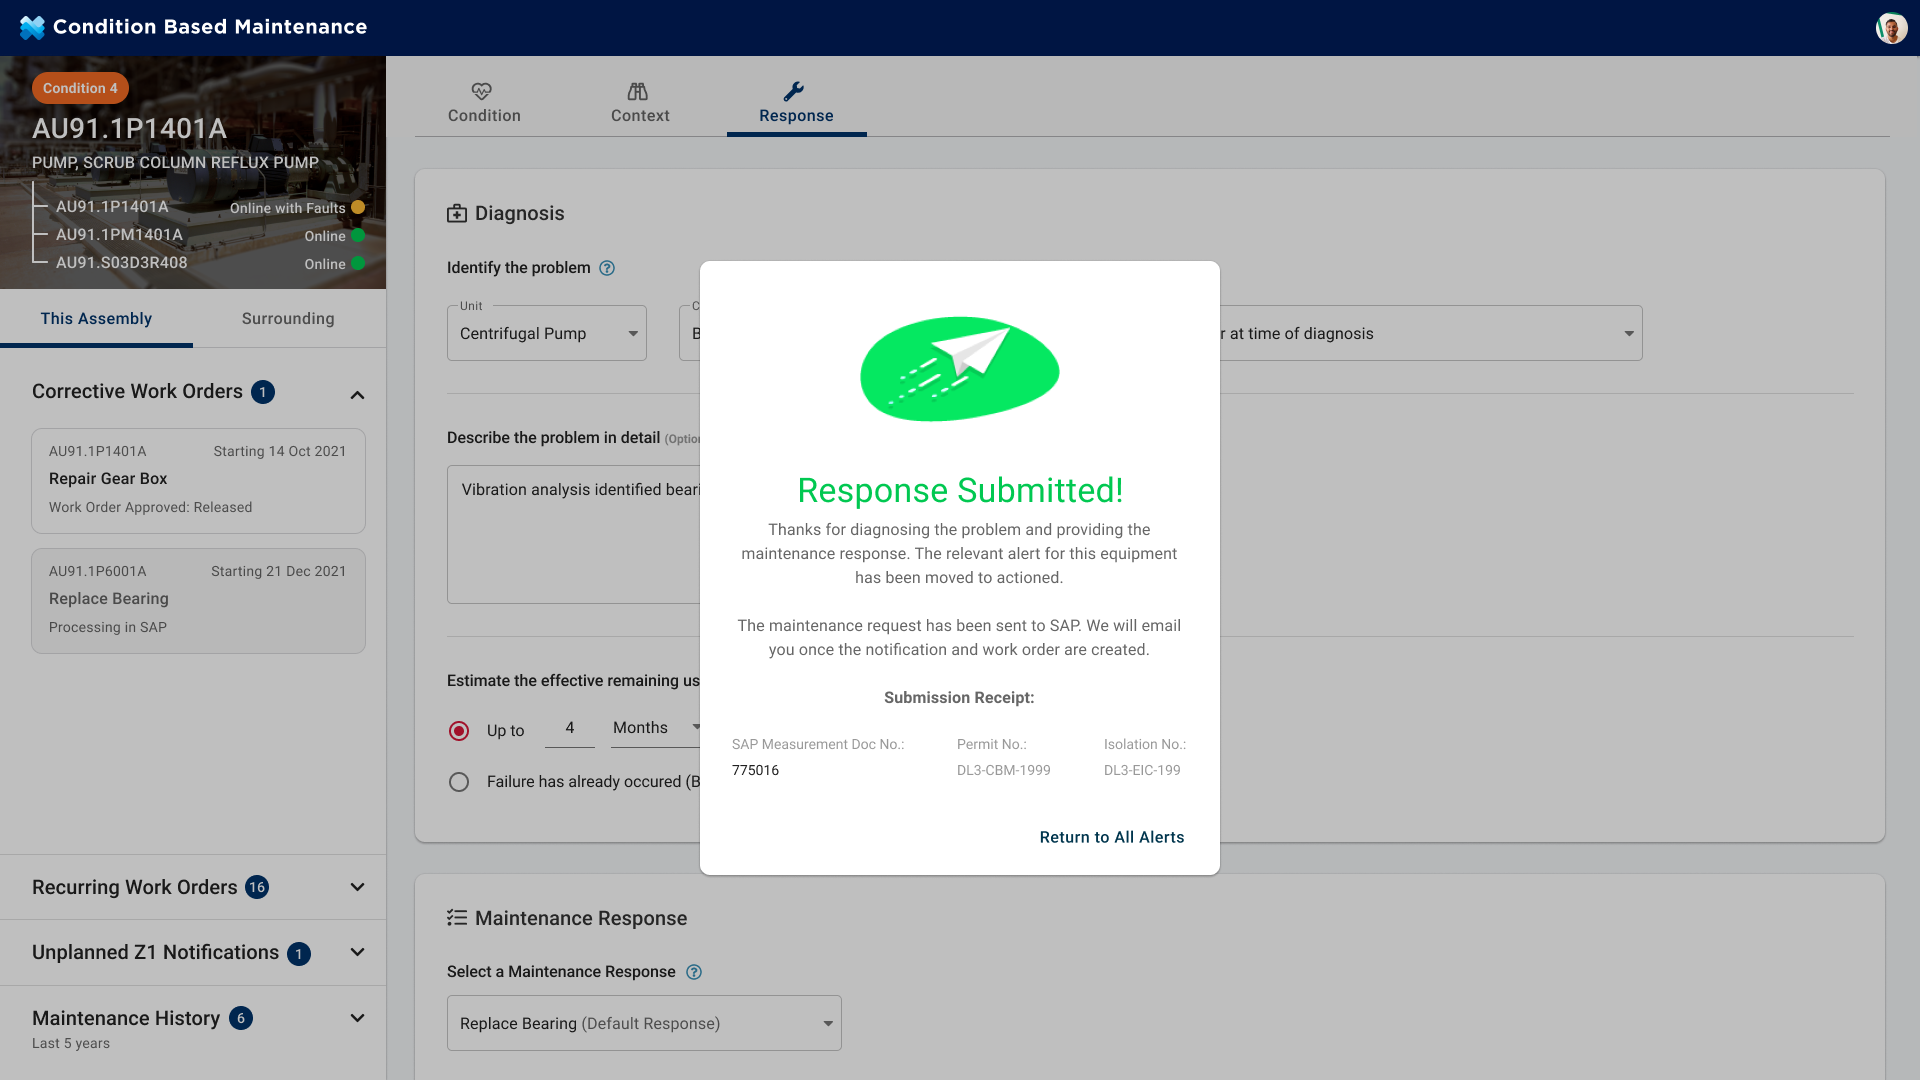Click the Diagnosis medical kit icon
This screenshot has width=1920, height=1080.
point(457,213)
